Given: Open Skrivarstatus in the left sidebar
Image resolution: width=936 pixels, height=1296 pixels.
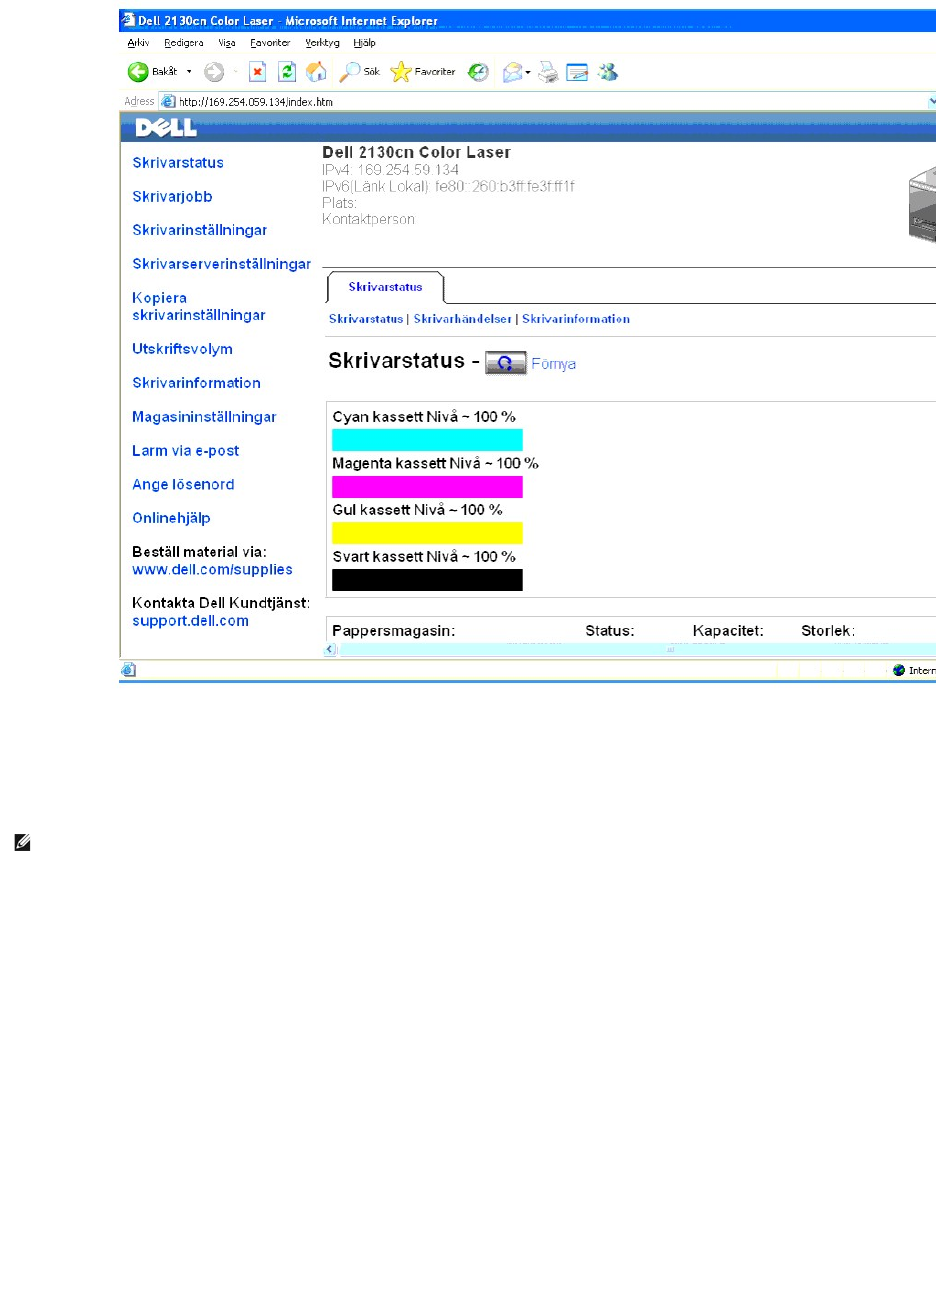Looking at the screenshot, I should coord(178,163).
